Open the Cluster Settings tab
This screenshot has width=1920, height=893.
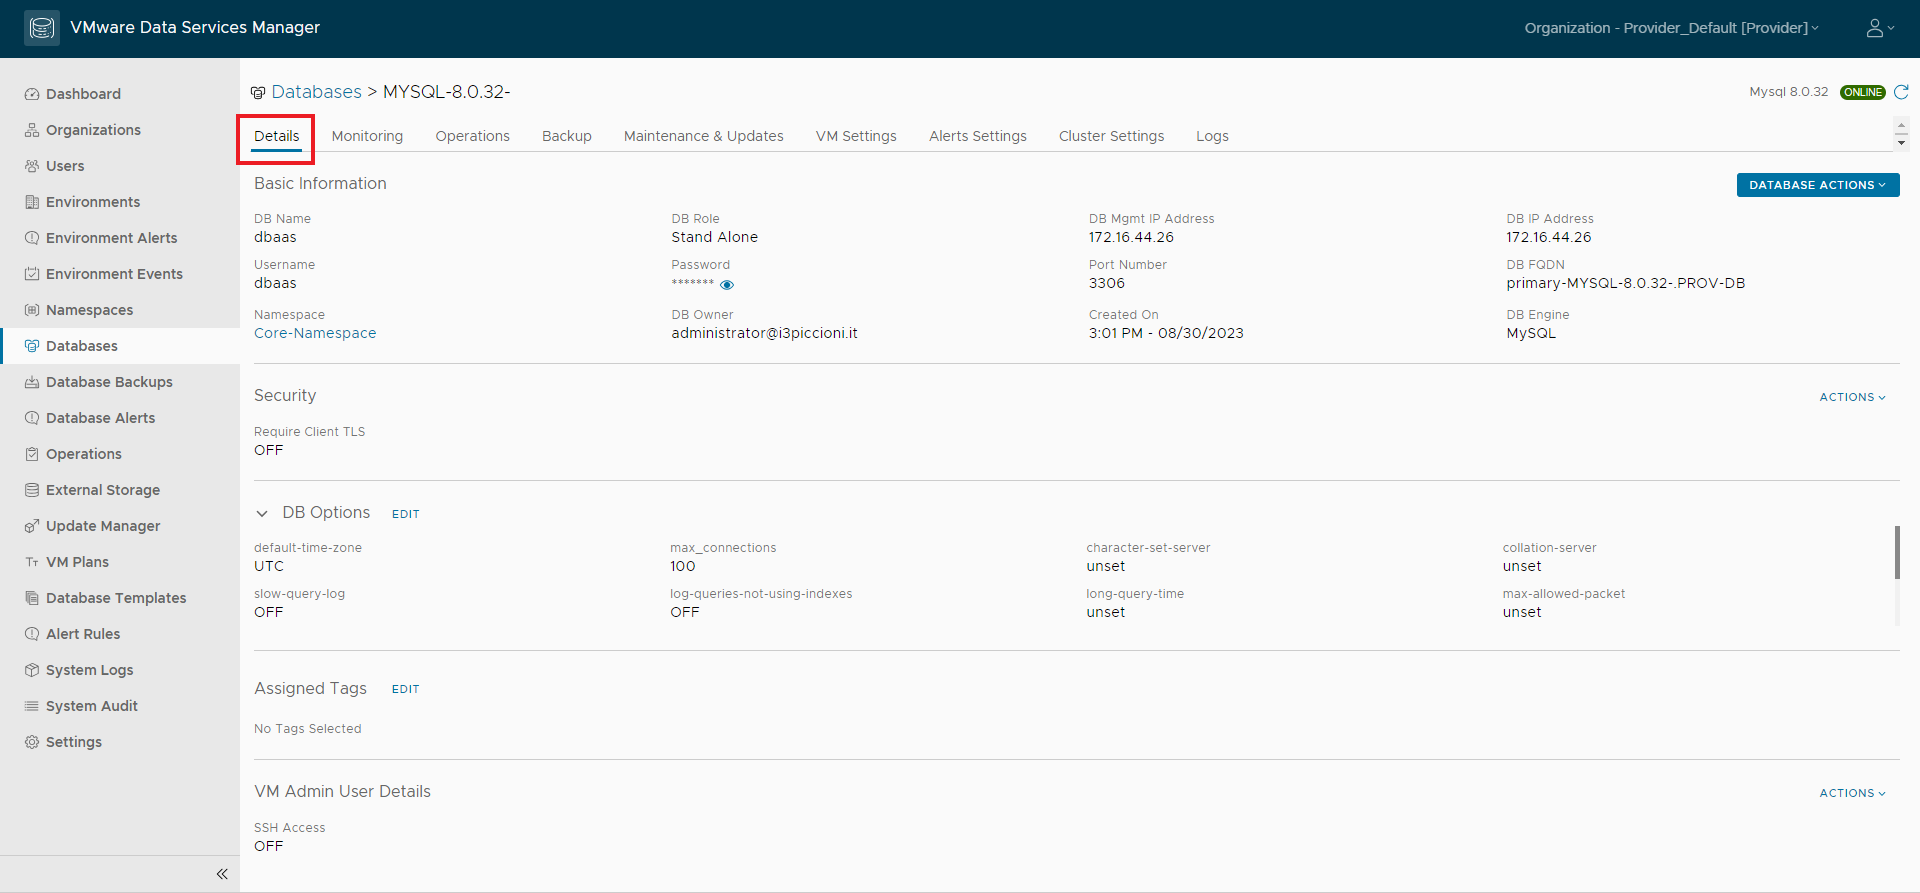[1111, 136]
